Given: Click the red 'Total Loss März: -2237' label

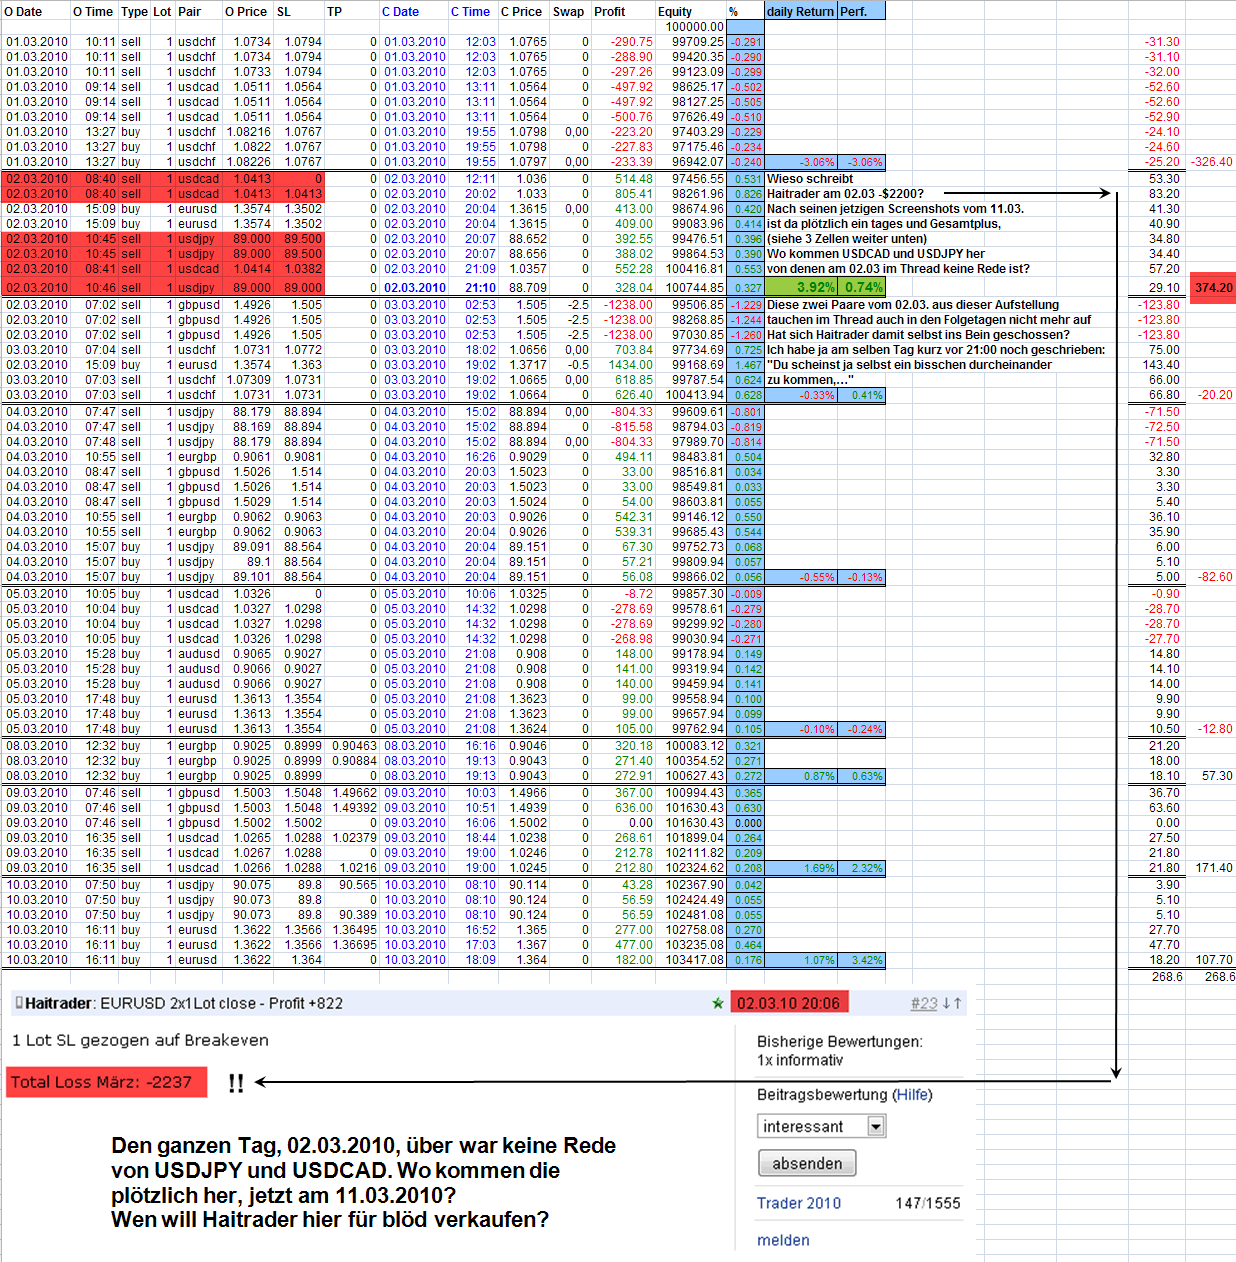Looking at the screenshot, I should [105, 1082].
